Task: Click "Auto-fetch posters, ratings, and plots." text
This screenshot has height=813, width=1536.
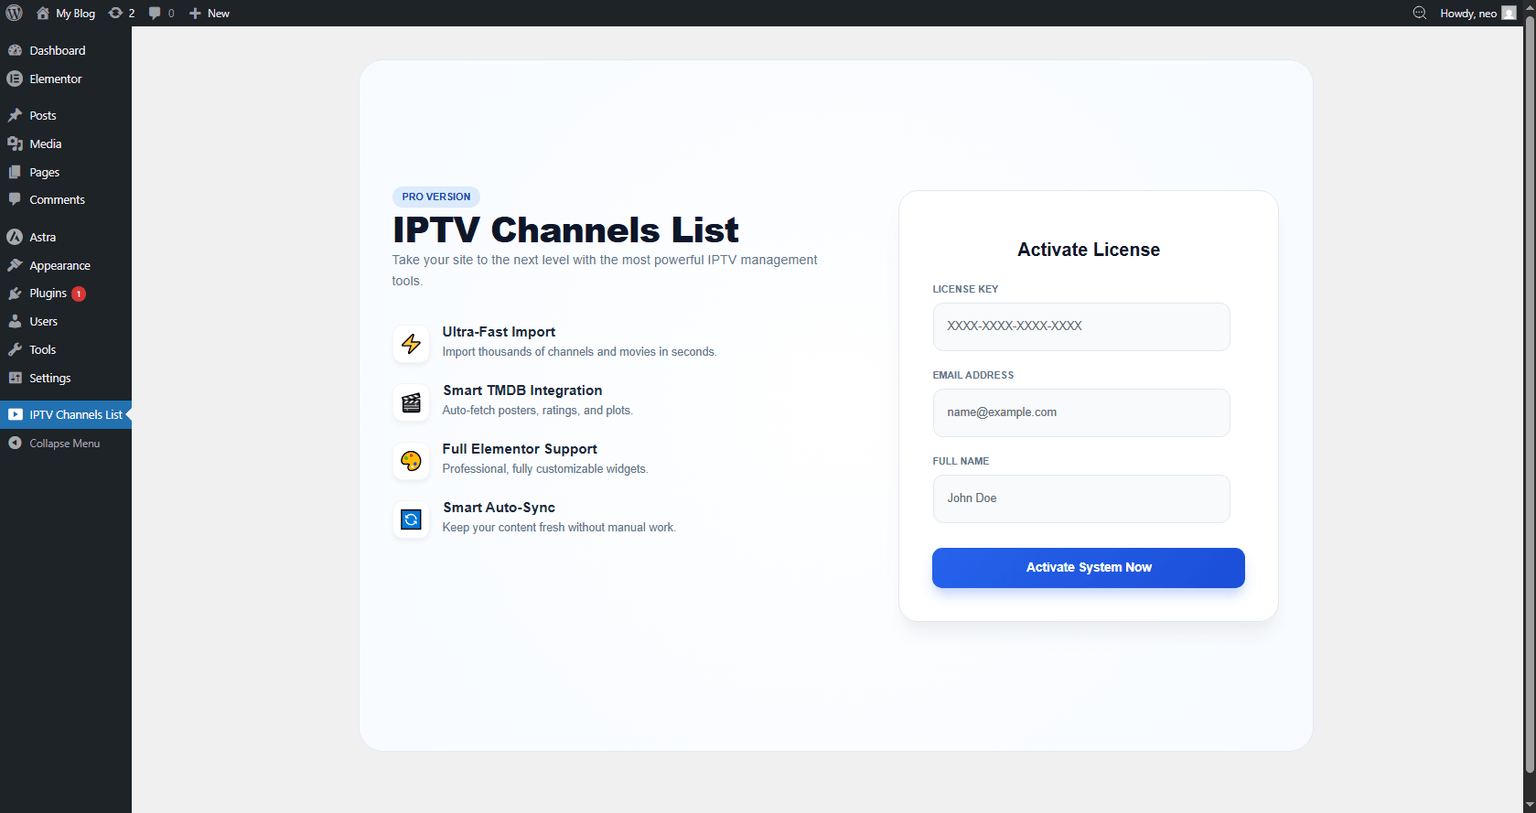Action: pyautogui.click(x=538, y=410)
